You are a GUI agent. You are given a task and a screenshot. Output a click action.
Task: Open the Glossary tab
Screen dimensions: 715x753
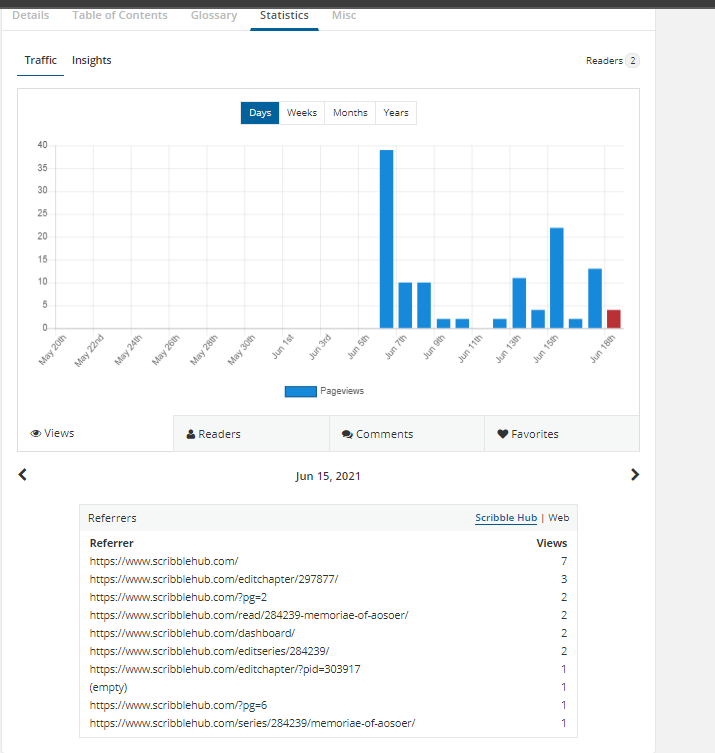point(214,15)
